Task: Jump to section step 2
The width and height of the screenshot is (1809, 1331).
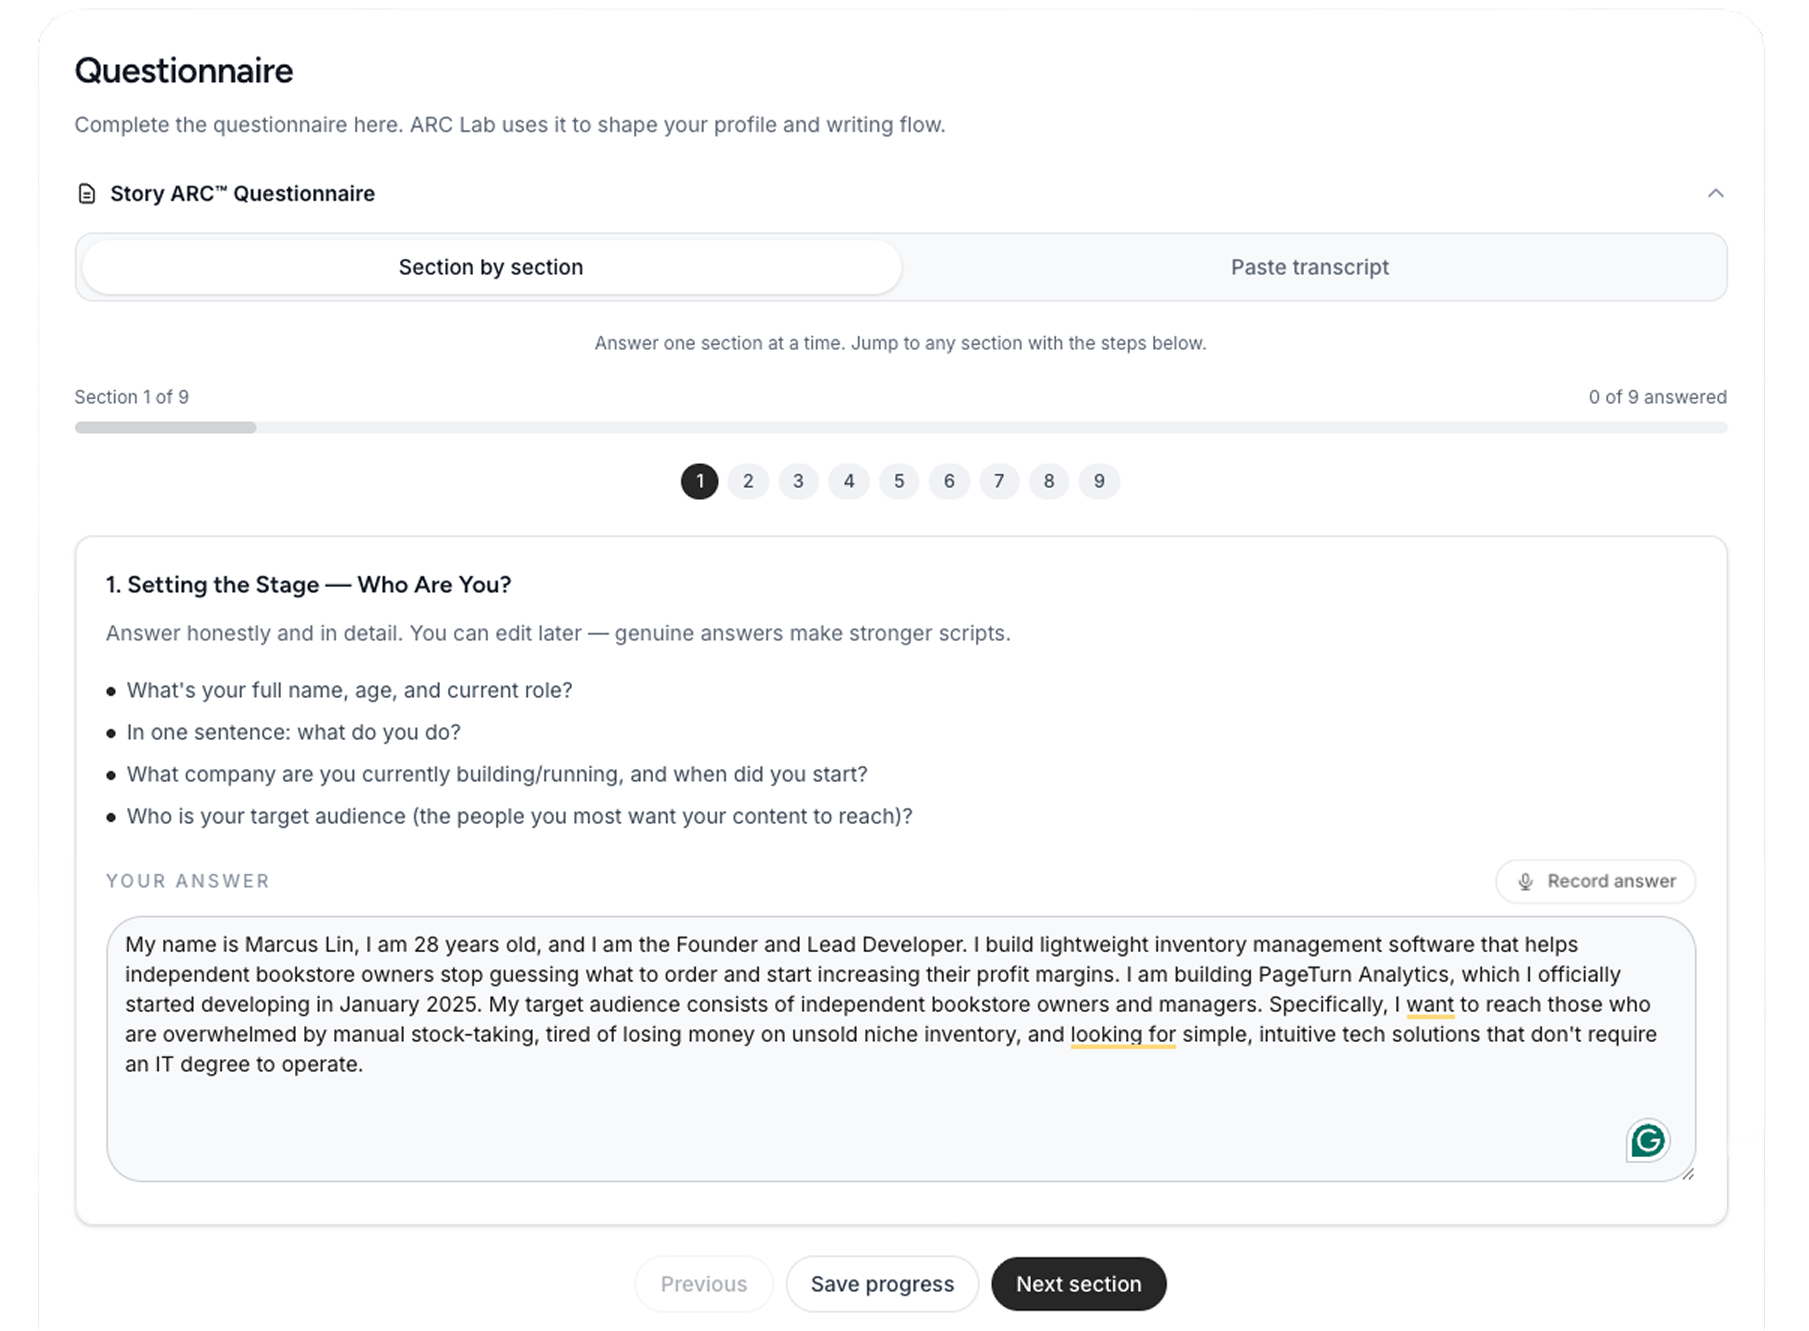Action: [x=748, y=481]
